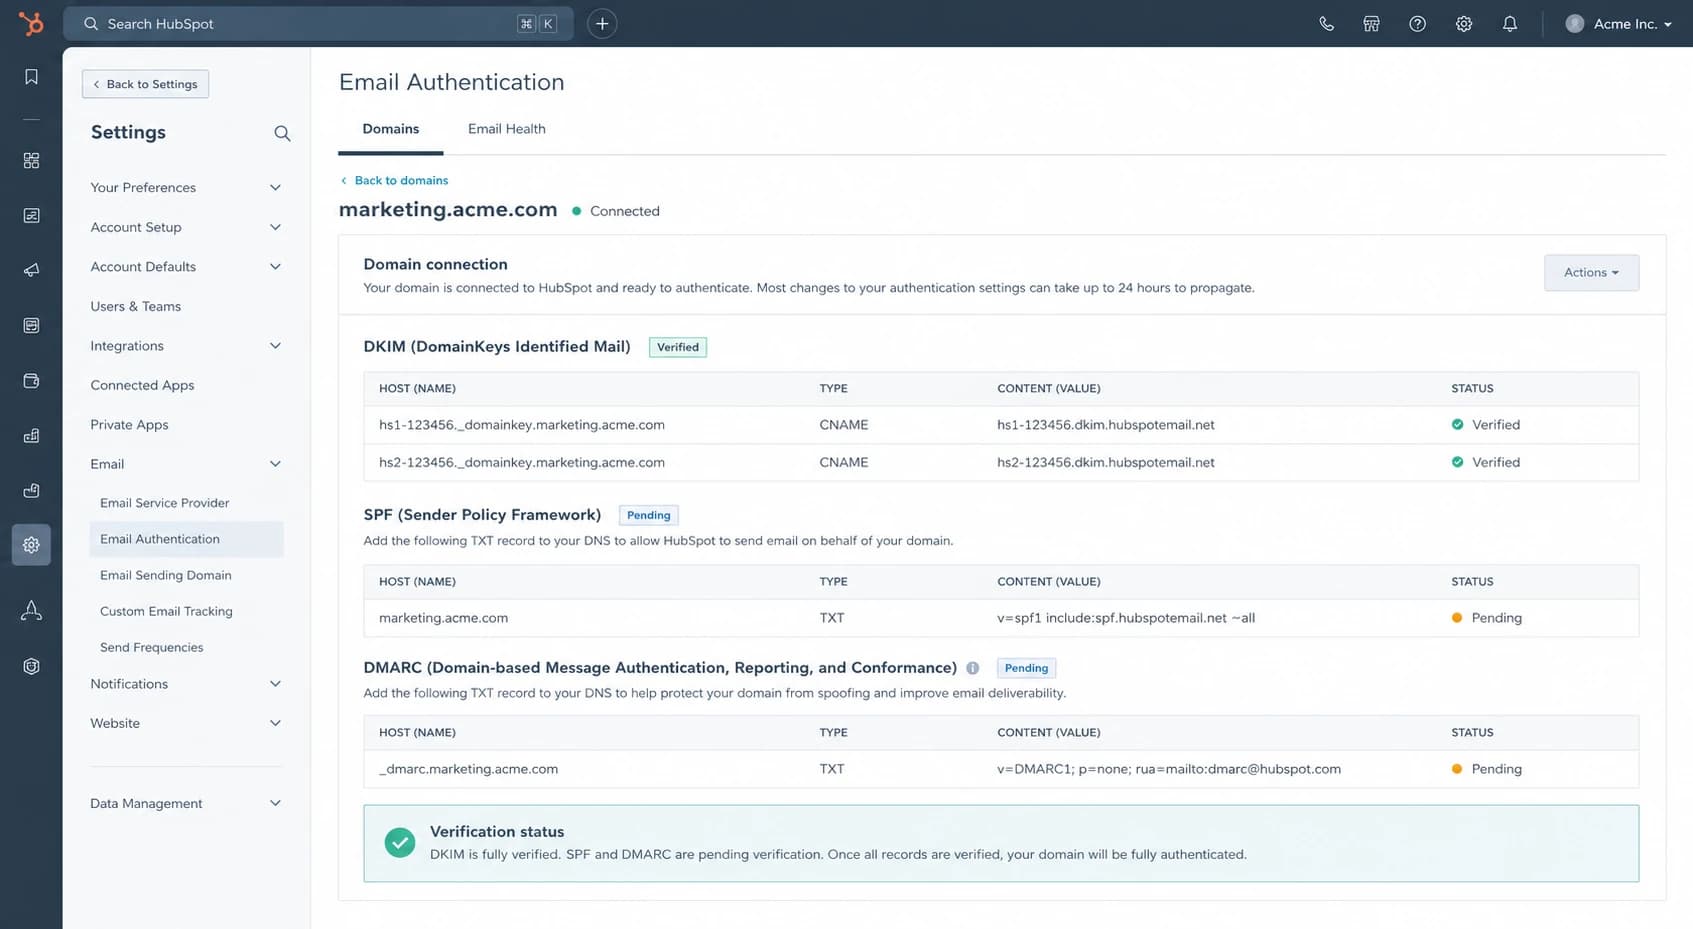Expand Account Setup section
Screen dimensions: 1693x929
pos(186,227)
